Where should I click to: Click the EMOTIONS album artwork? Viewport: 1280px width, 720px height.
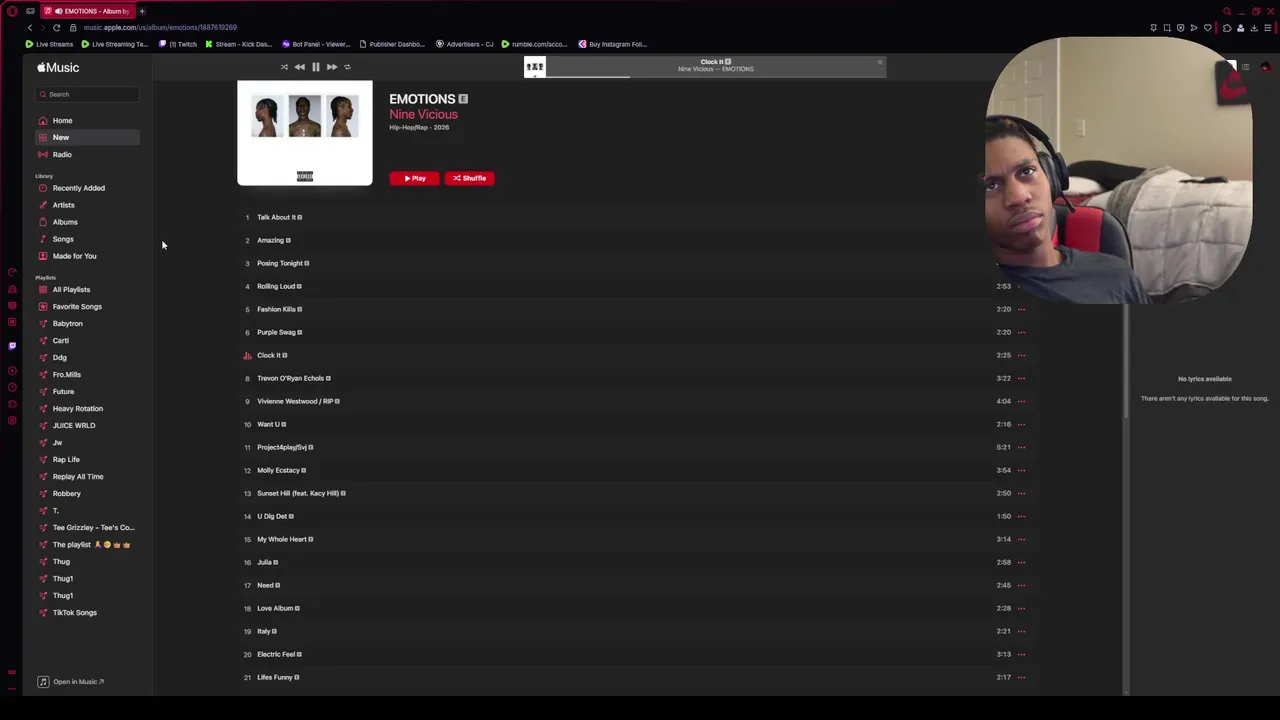[x=305, y=133]
